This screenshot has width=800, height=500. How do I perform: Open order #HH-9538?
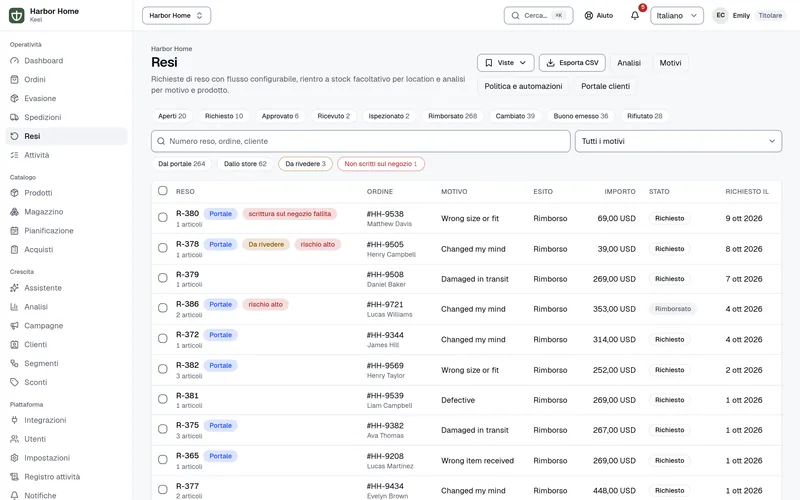(x=385, y=214)
